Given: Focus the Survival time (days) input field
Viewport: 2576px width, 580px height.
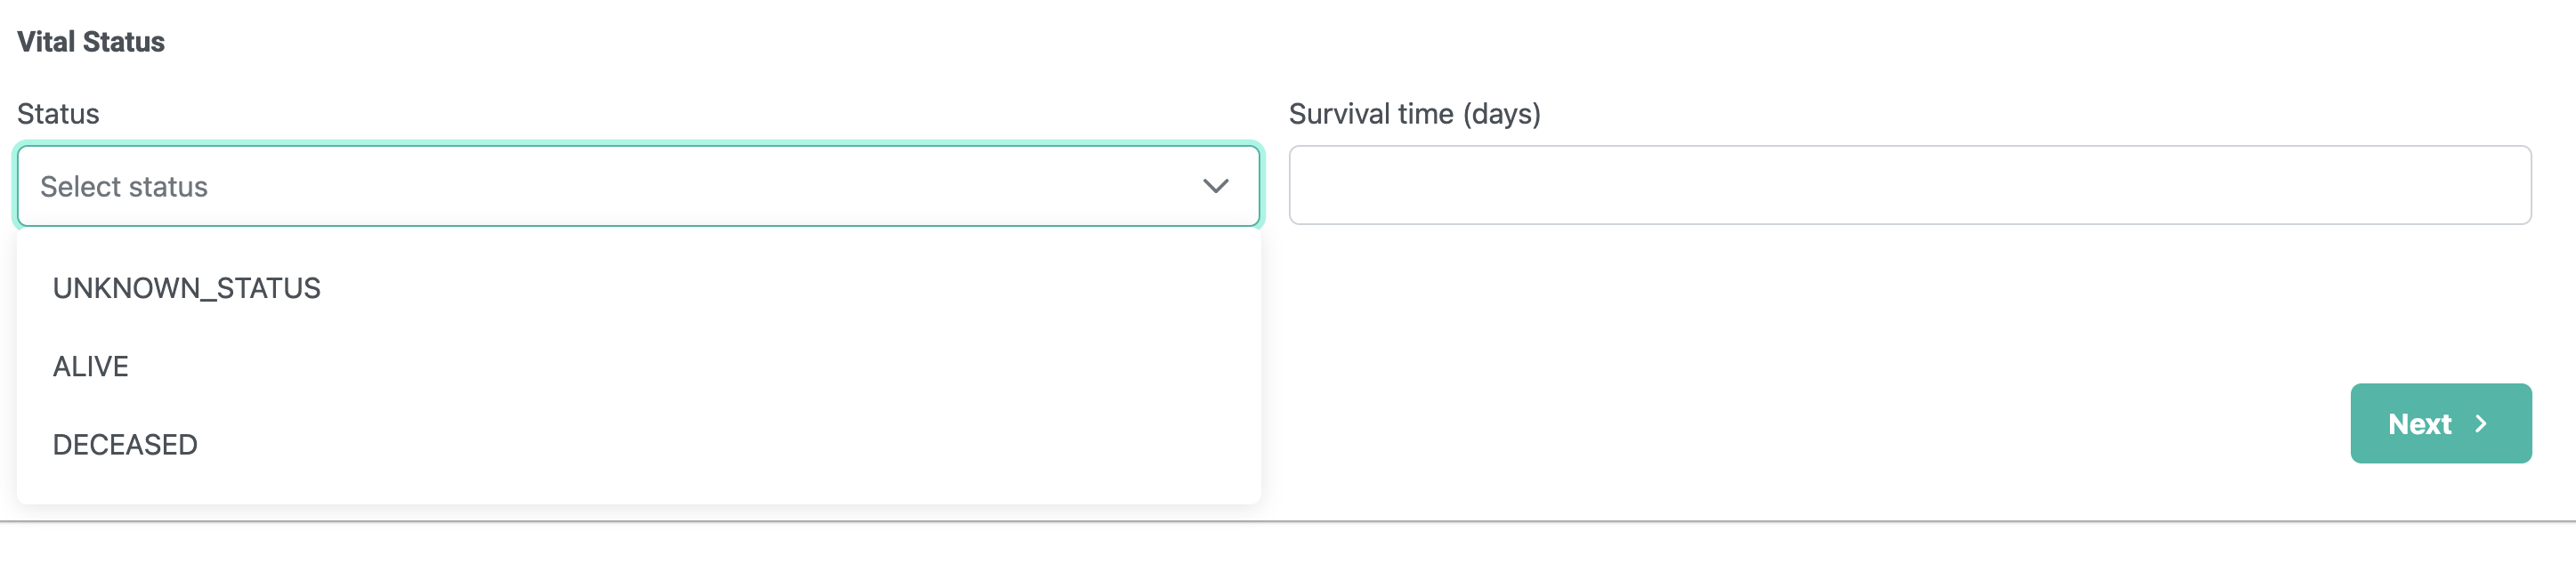Looking at the screenshot, I should pos(1911,185).
